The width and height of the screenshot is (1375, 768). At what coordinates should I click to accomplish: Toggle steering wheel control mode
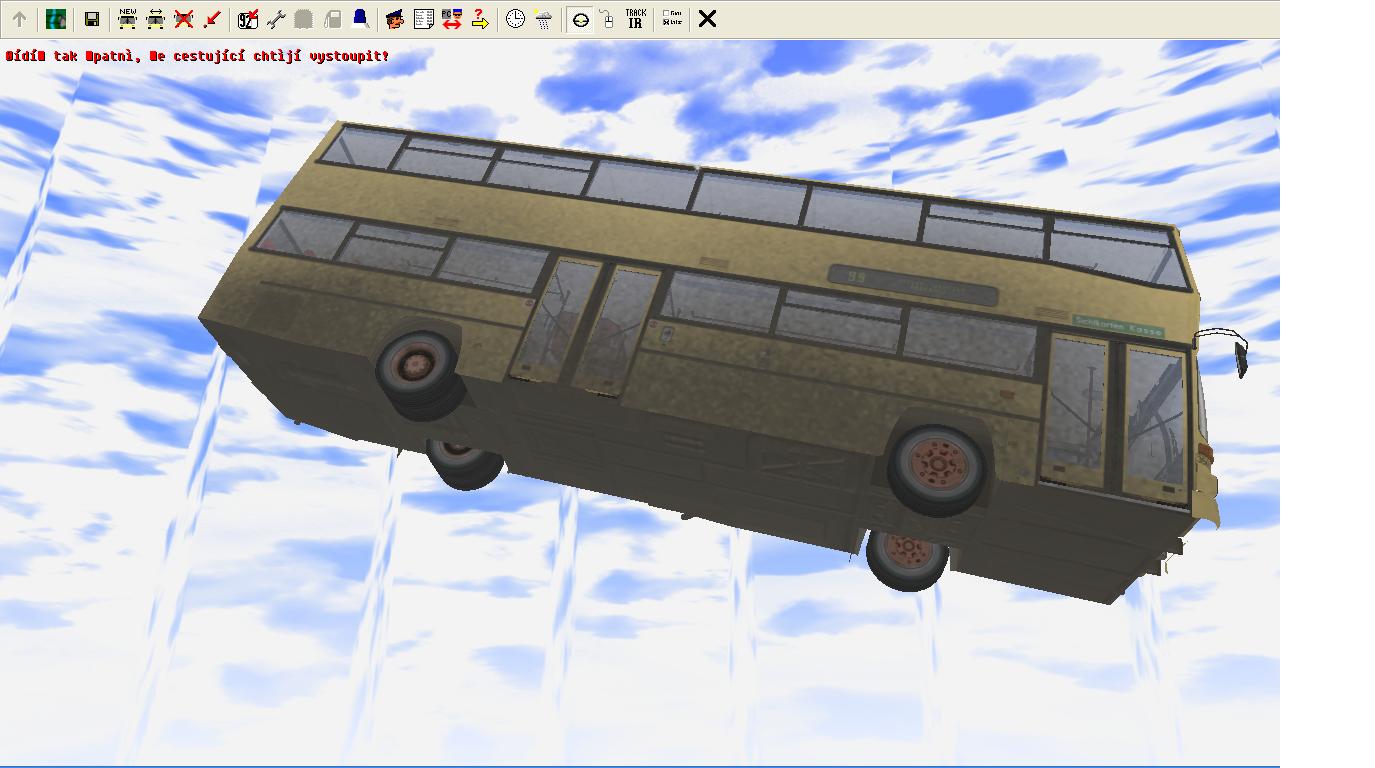[x=580, y=19]
